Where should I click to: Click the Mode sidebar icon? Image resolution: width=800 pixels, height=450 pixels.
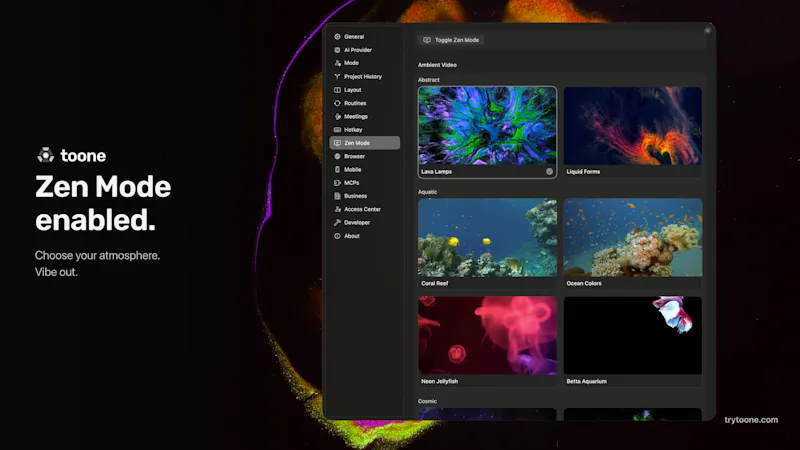tap(337, 63)
